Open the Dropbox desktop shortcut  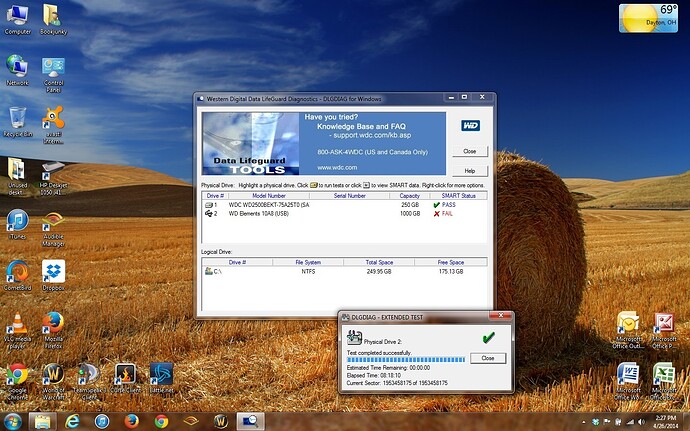53,276
